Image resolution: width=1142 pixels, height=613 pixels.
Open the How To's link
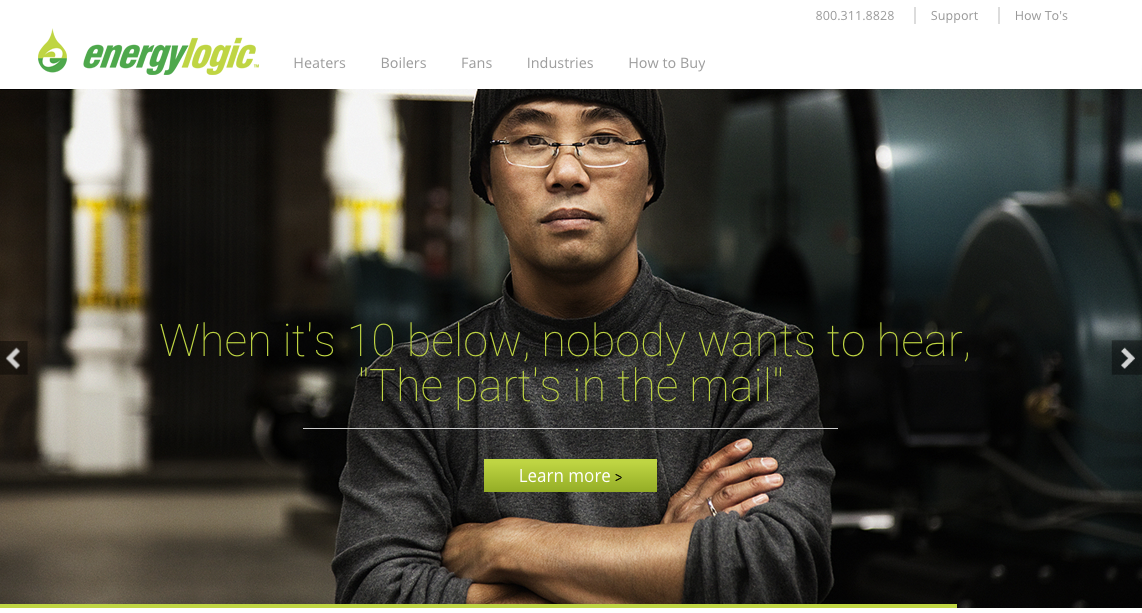[x=1041, y=16]
